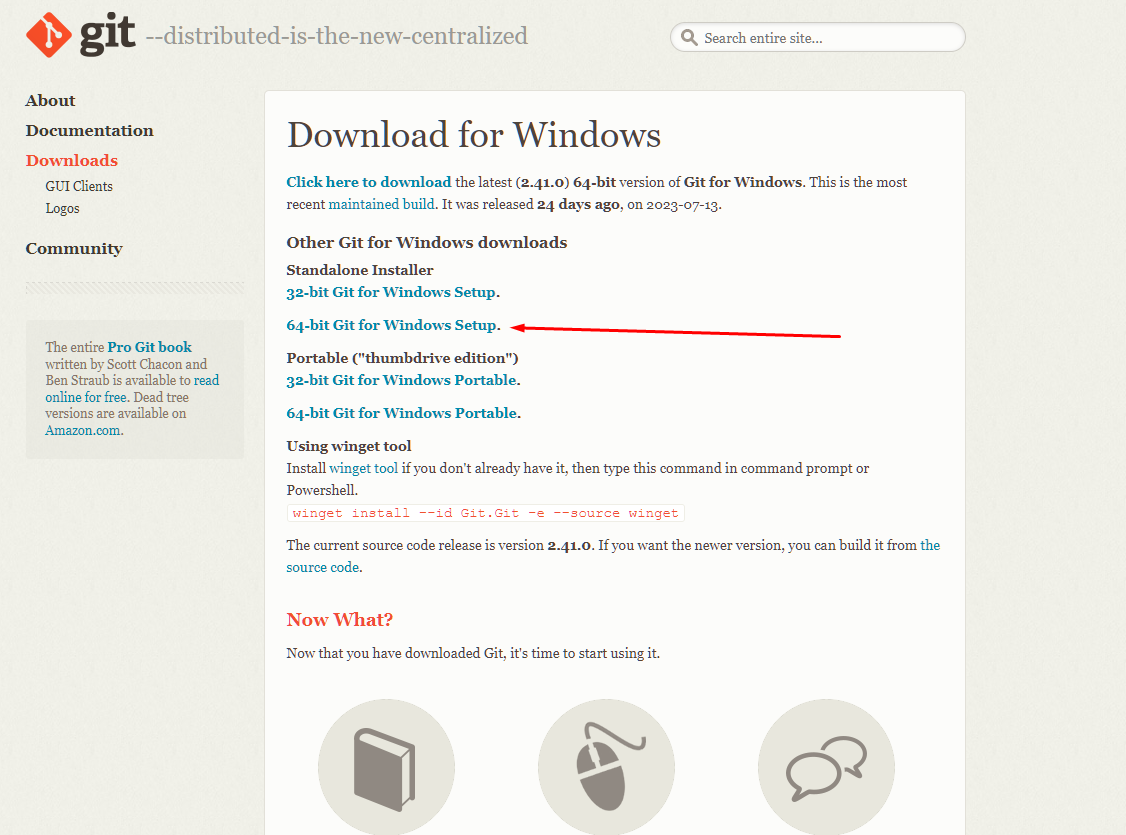Open the Community section

click(x=74, y=248)
